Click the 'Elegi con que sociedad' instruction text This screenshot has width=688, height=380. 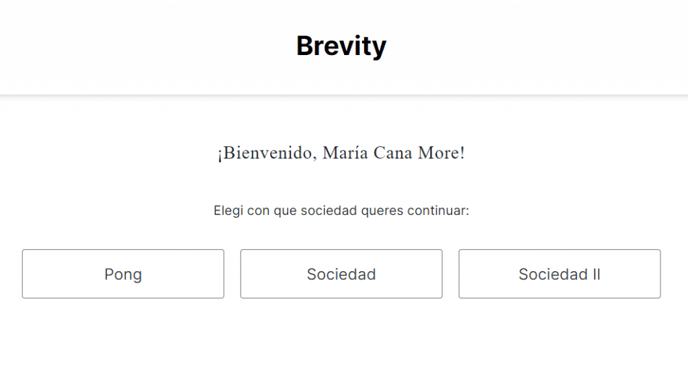pos(341,211)
